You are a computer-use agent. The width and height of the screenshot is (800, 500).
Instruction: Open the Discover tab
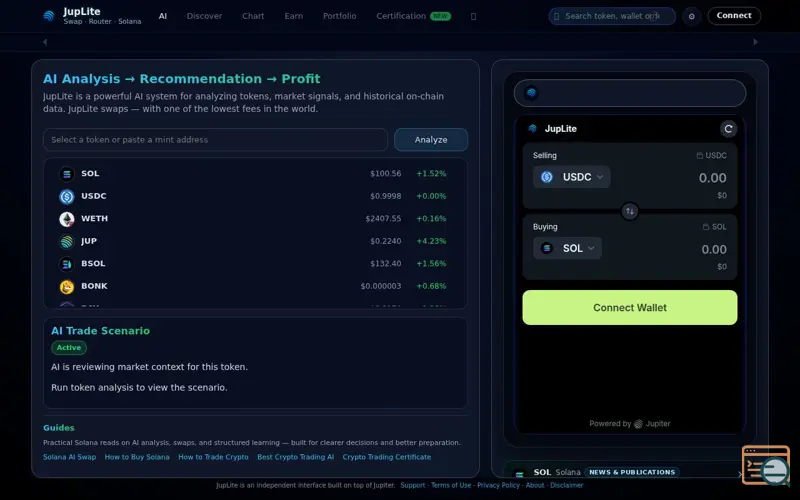[x=204, y=16]
